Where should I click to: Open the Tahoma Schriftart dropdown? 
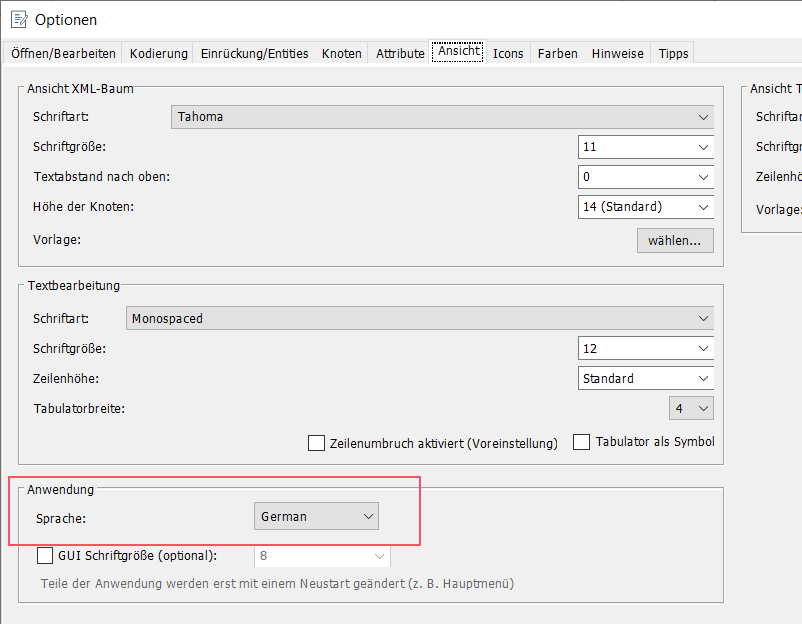(442, 117)
